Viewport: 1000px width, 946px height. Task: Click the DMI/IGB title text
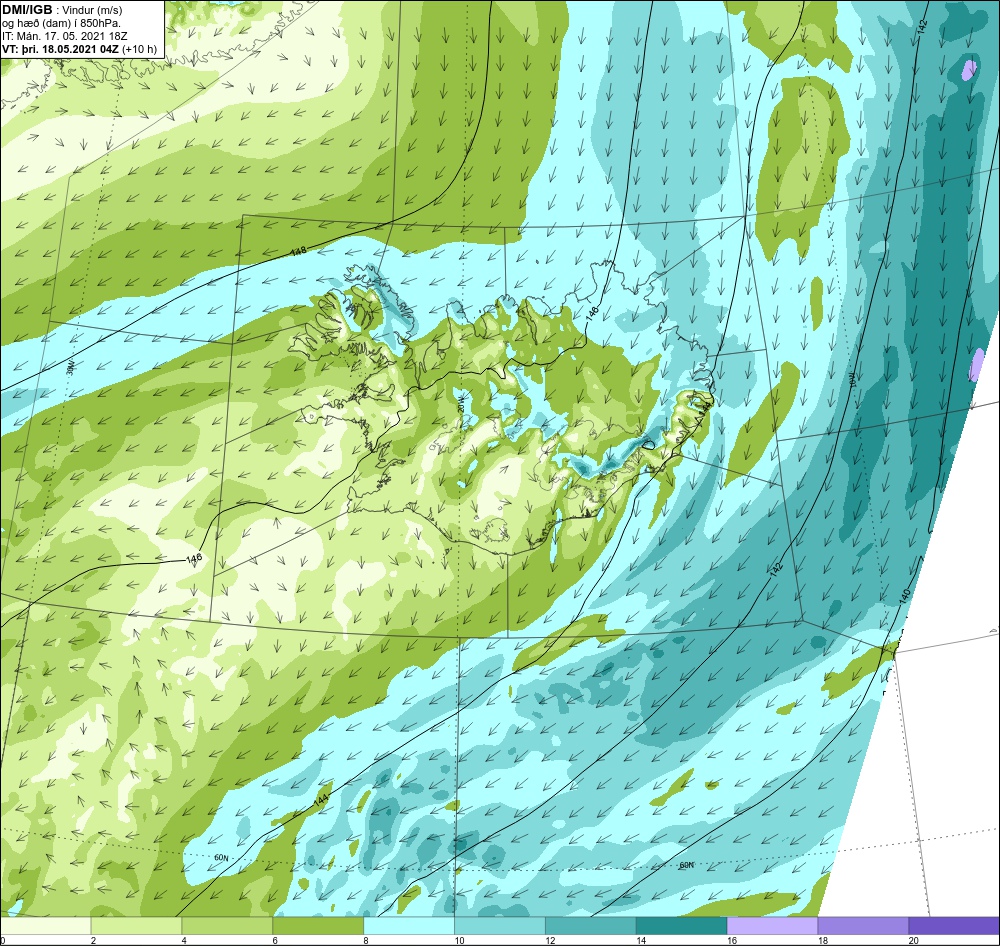coord(27,10)
